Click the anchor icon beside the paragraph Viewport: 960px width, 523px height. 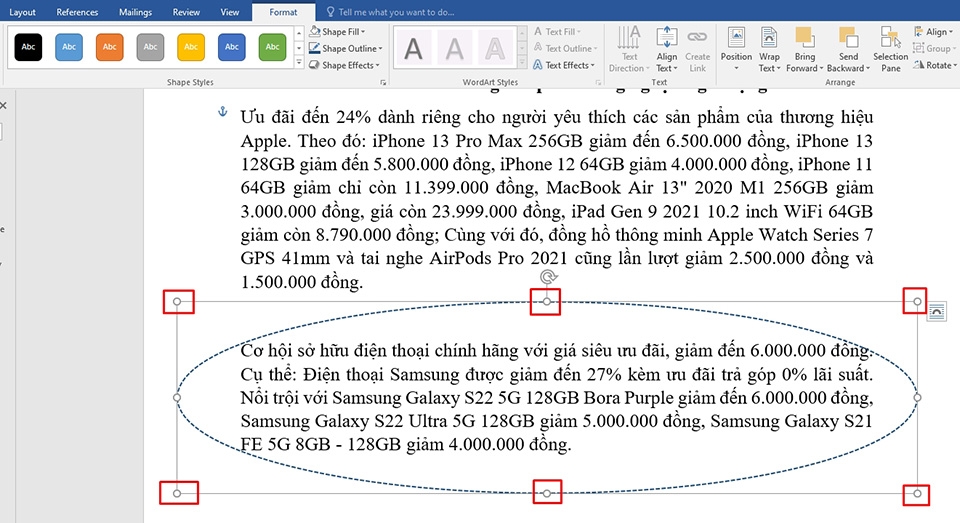pos(223,112)
